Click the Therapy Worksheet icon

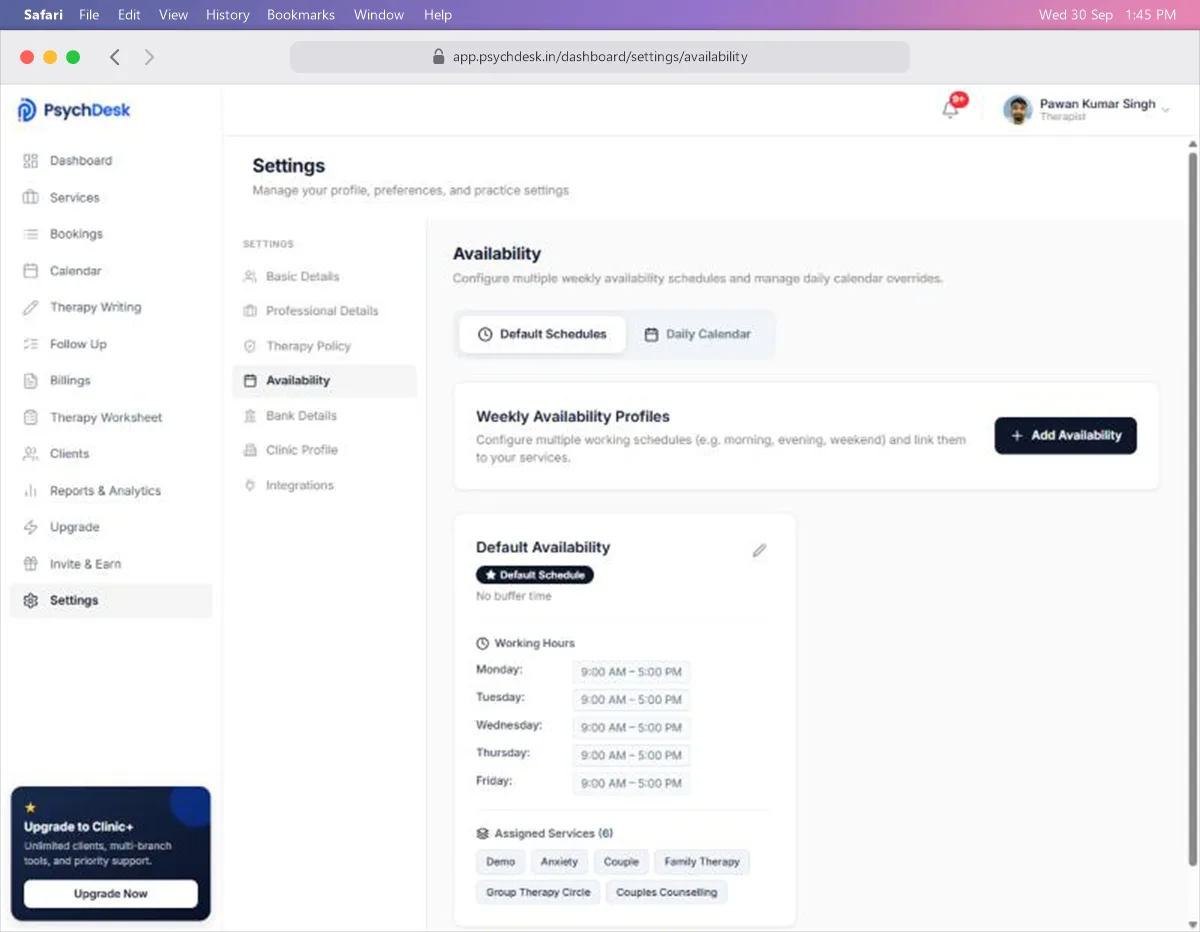coord(30,417)
